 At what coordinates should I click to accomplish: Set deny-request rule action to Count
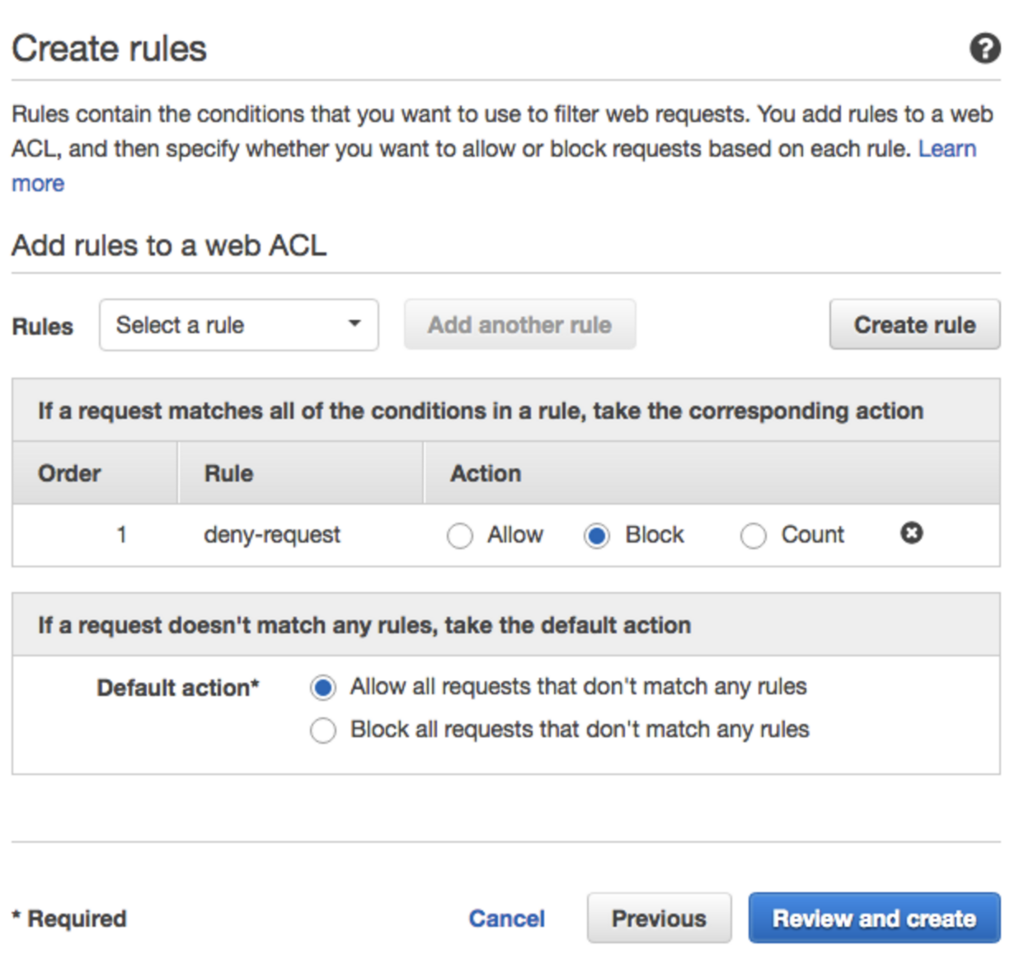(753, 536)
